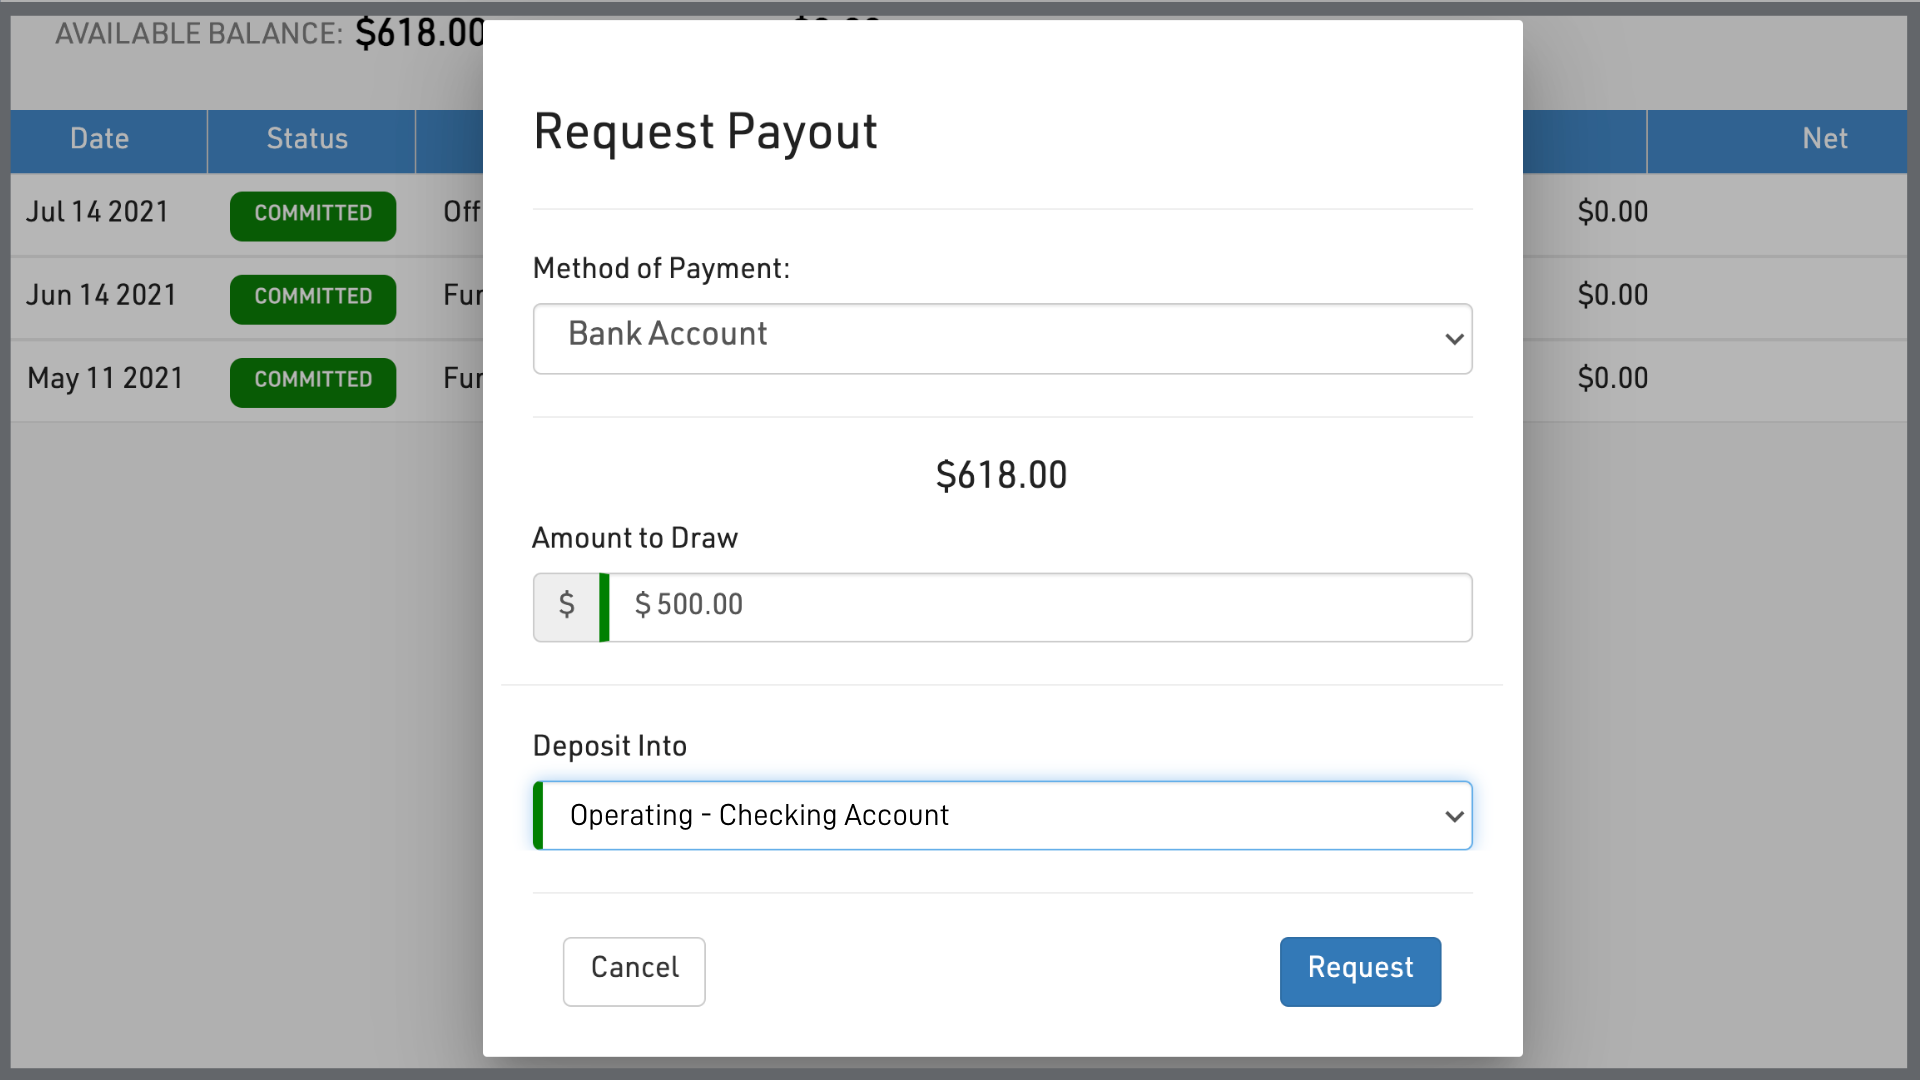Viewport: 1920px width, 1080px height.
Task: Select the May 11 2021 date cell
Action: click(x=105, y=378)
